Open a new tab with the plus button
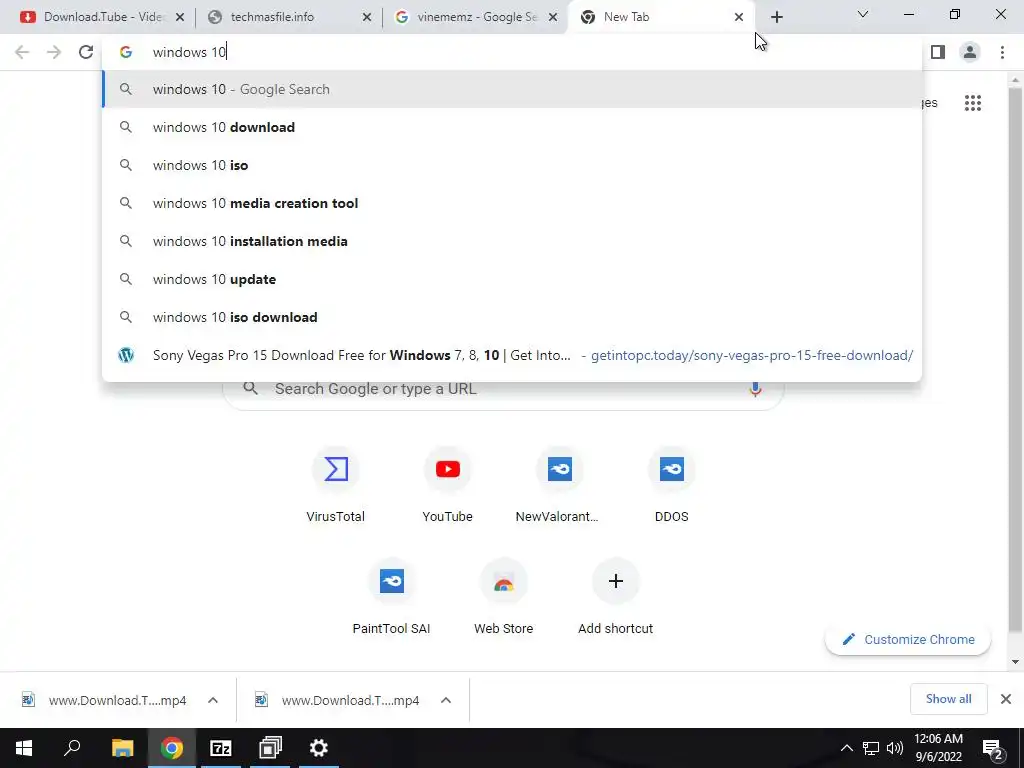This screenshot has height=768, width=1024. pyautogui.click(x=776, y=17)
